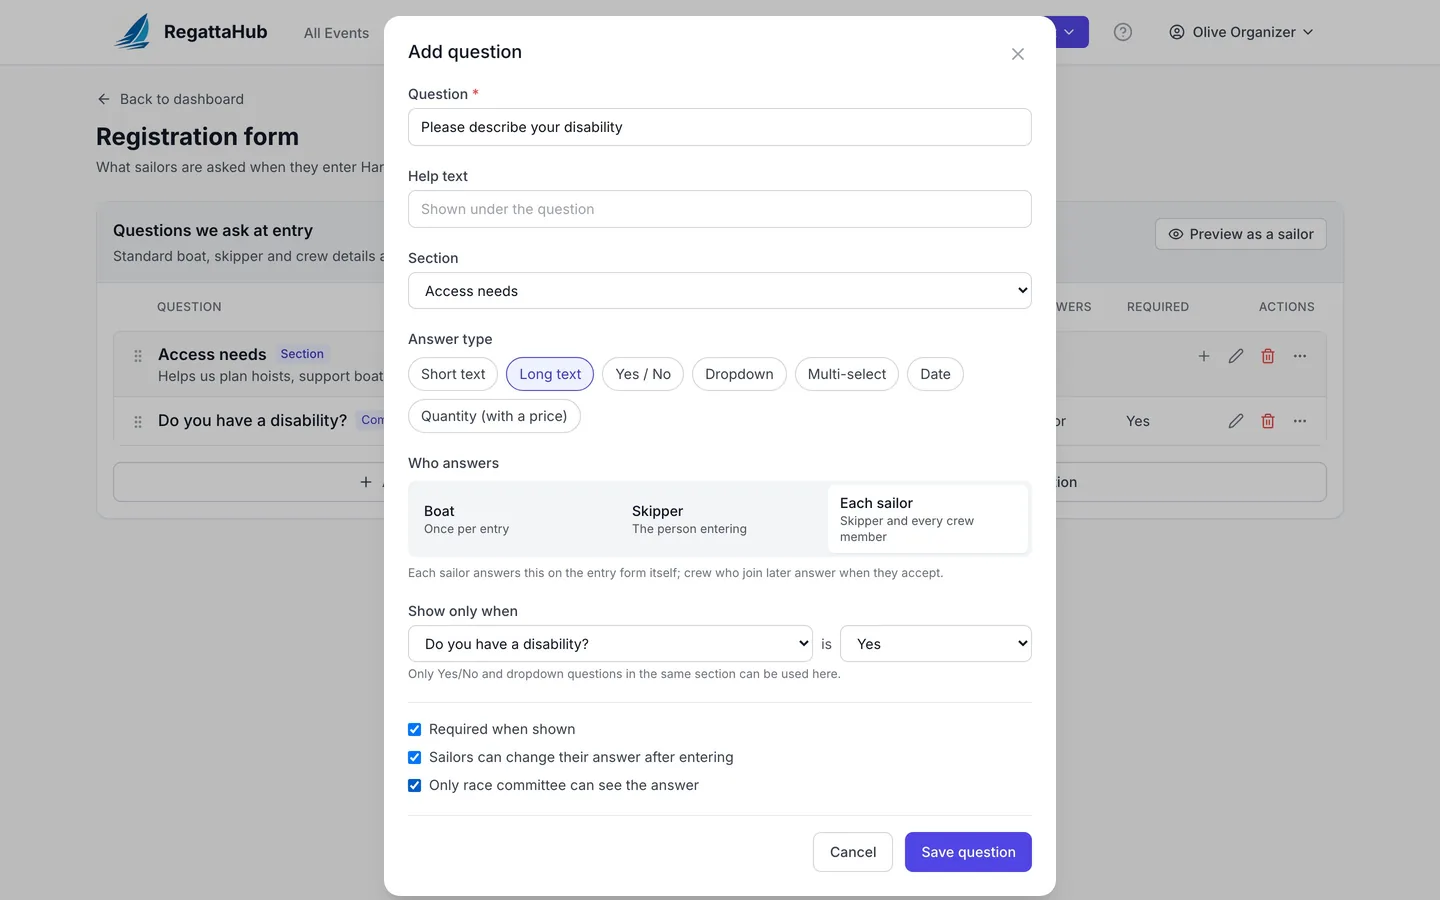The width and height of the screenshot is (1440, 900).
Task: Pick Multi-select answer type
Action: pyautogui.click(x=847, y=374)
